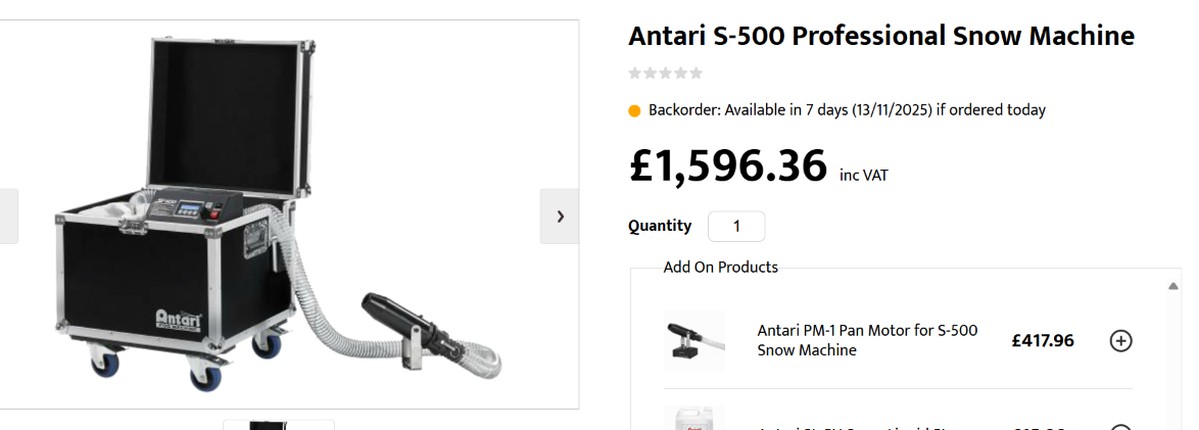Viewport: 1199px width, 430px height.
Task: Click the inc VAT label
Action: pyautogui.click(x=863, y=176)
